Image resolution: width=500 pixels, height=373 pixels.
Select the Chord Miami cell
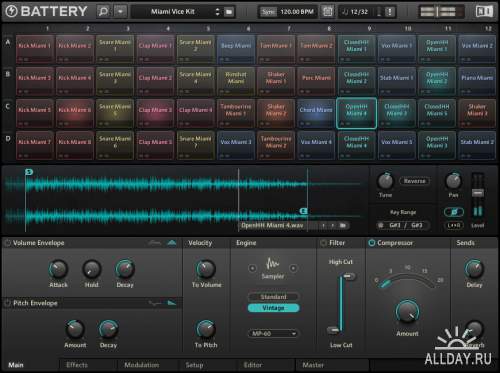[x=316, y=113]
